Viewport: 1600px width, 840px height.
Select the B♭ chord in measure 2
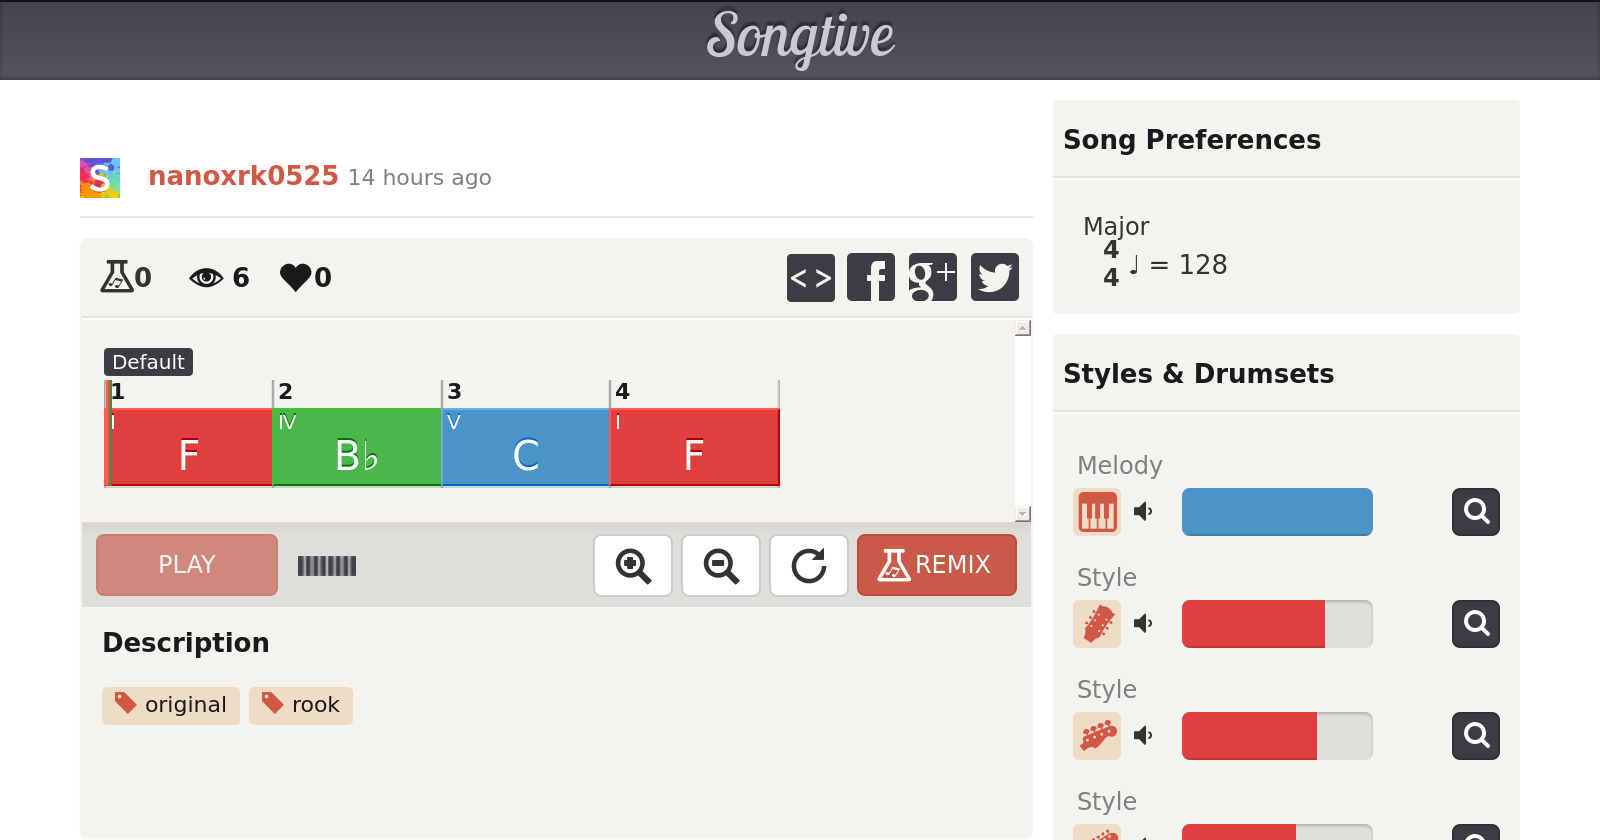357,448
